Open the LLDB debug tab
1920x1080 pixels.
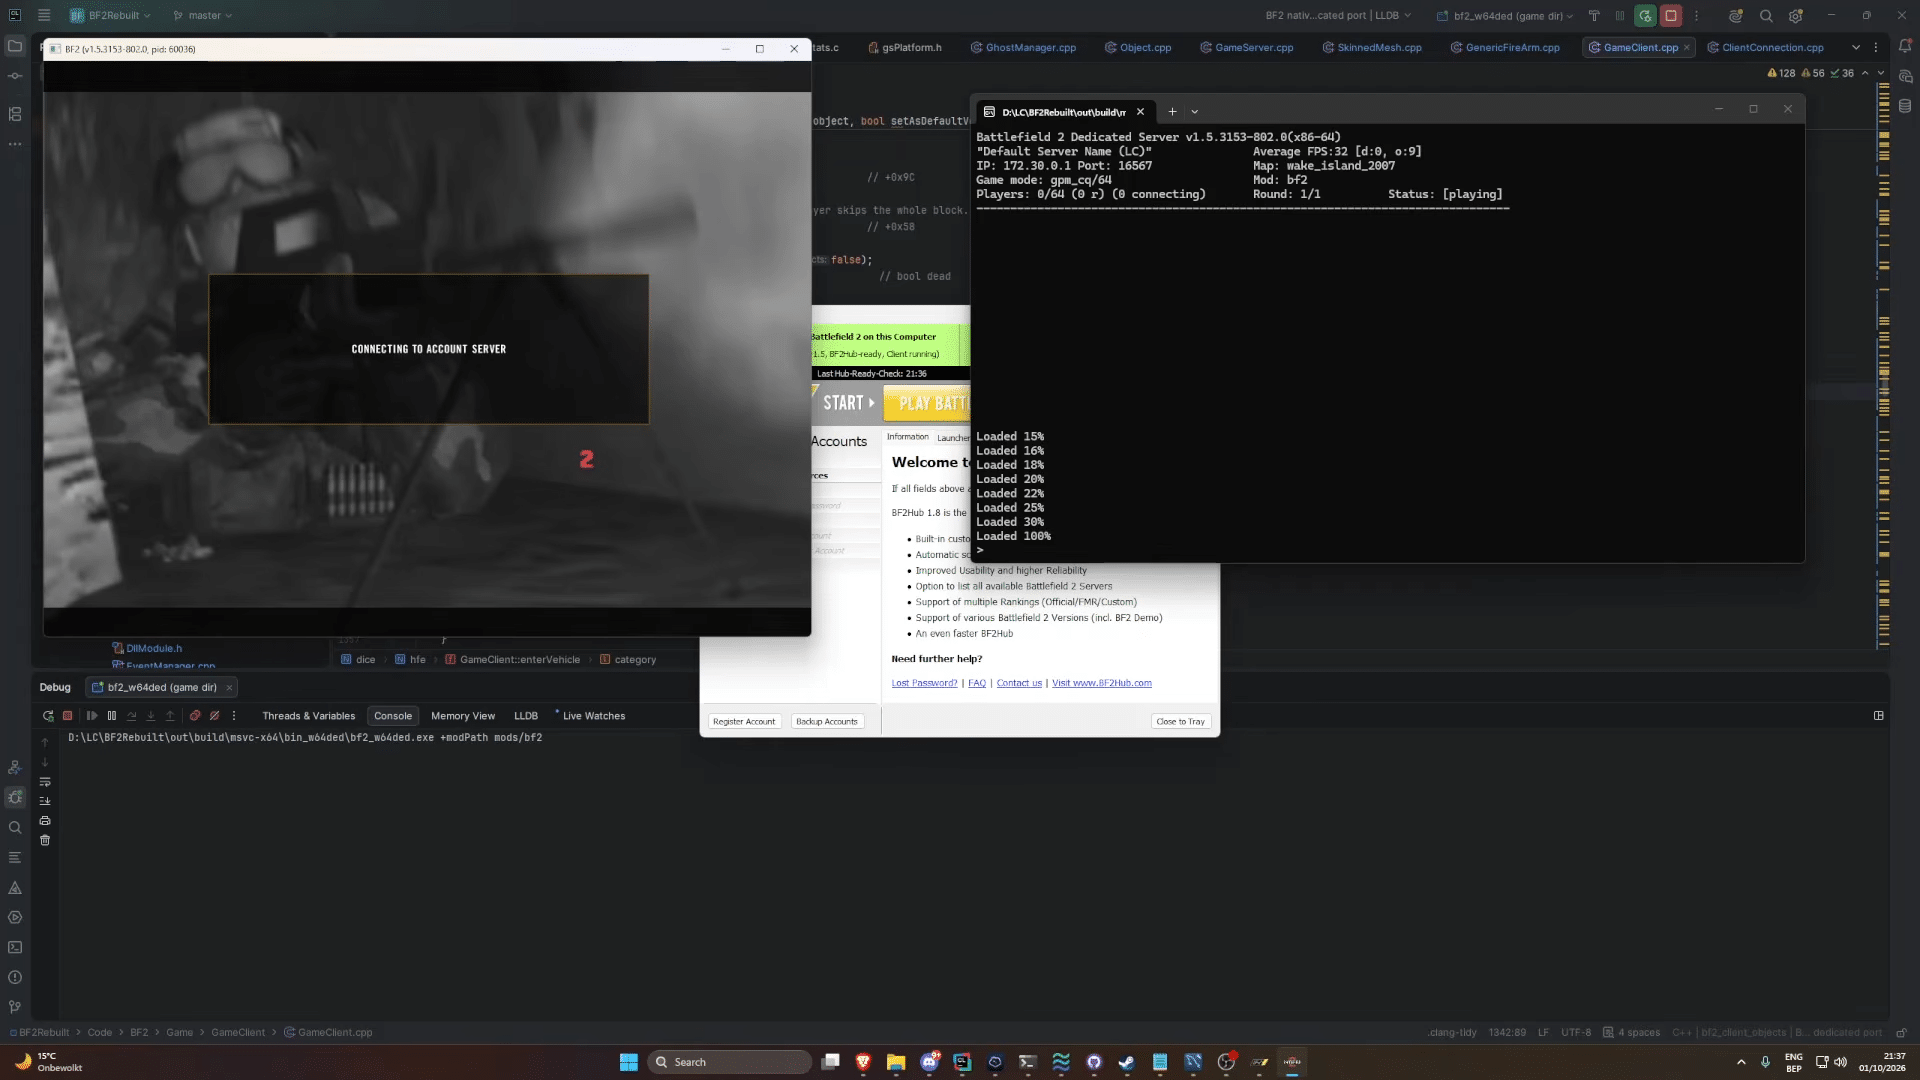coord(526,716)
